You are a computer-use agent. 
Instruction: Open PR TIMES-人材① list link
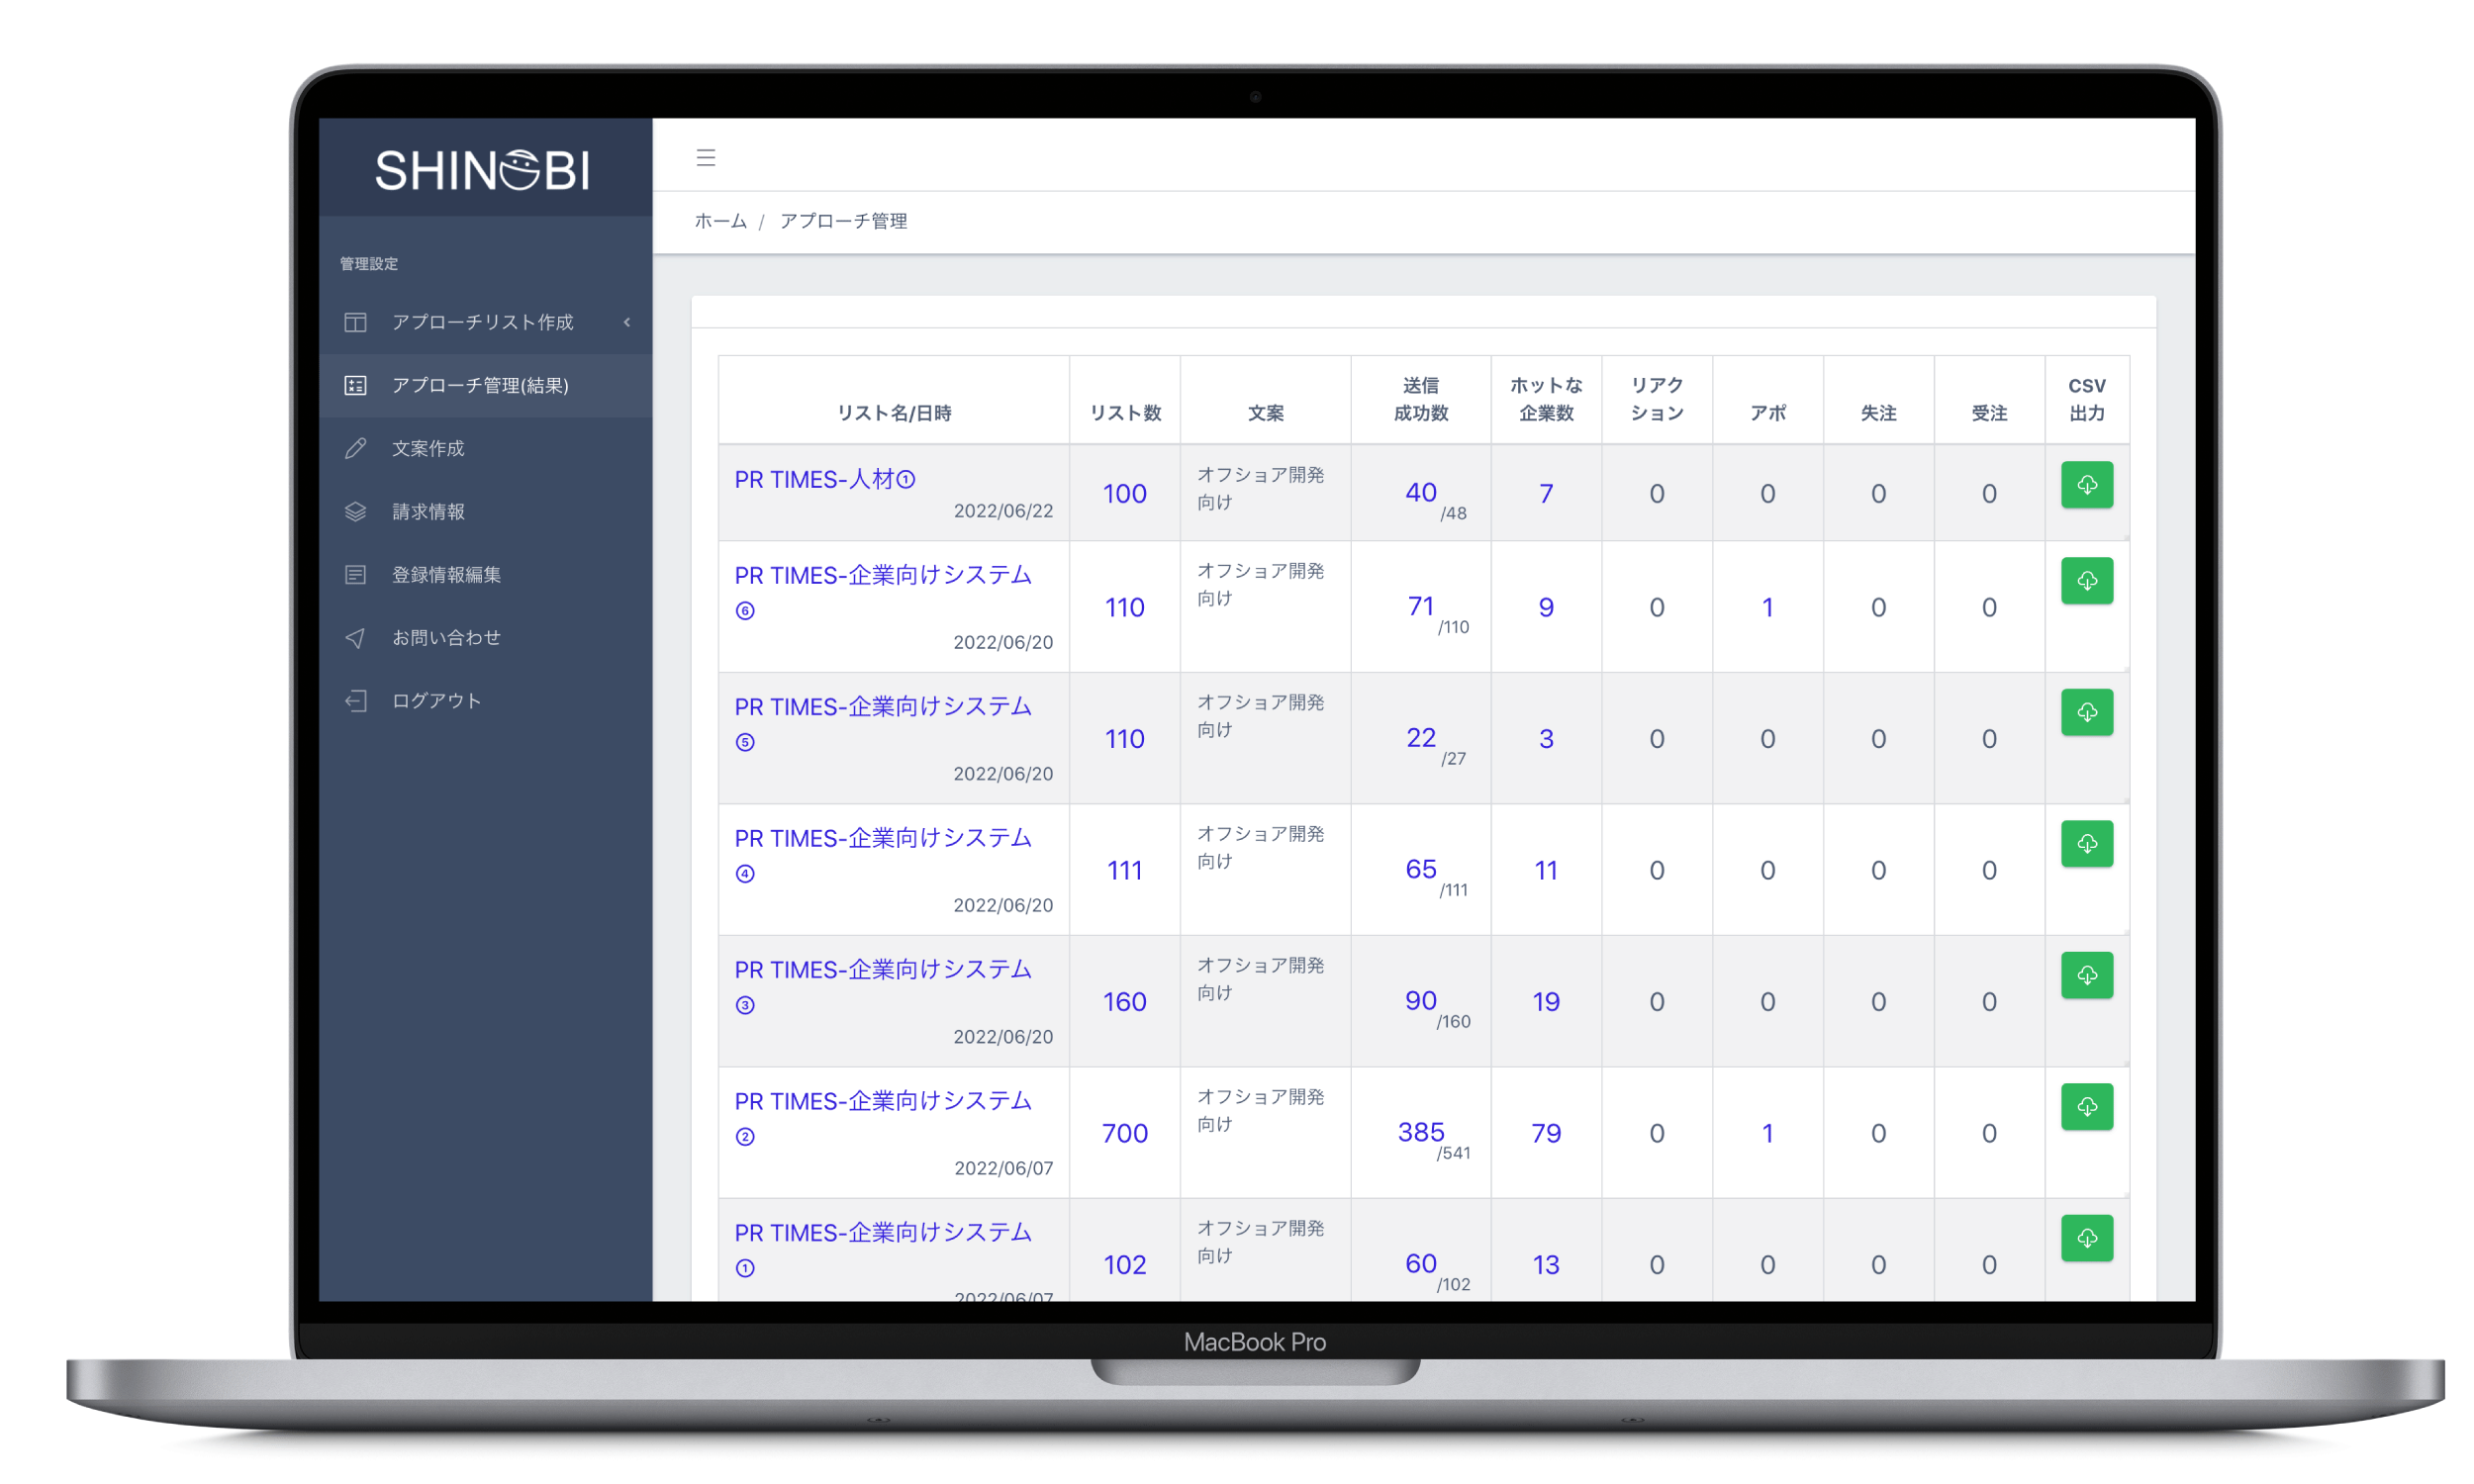tap(824, 479)
